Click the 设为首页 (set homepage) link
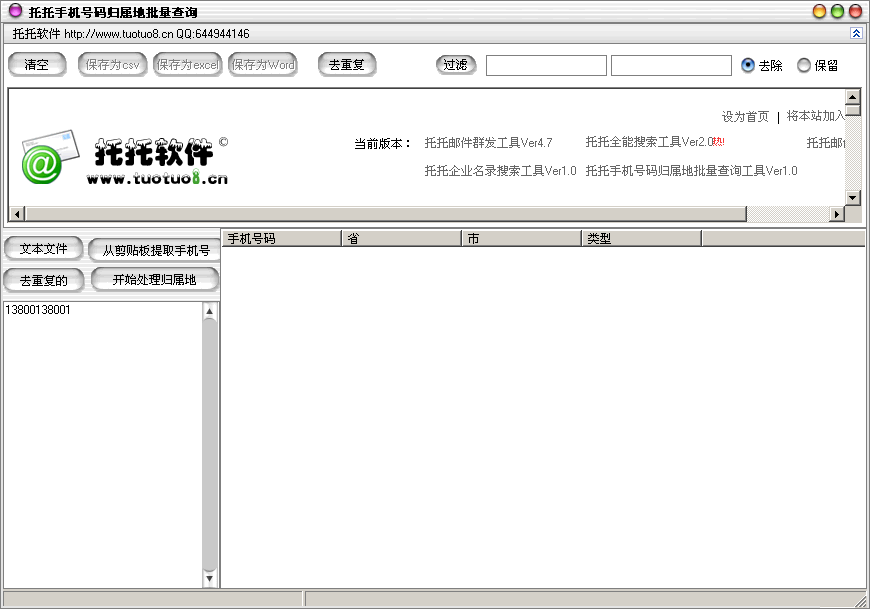The height and width of the screenshot is (609, 870). [745, 116]
